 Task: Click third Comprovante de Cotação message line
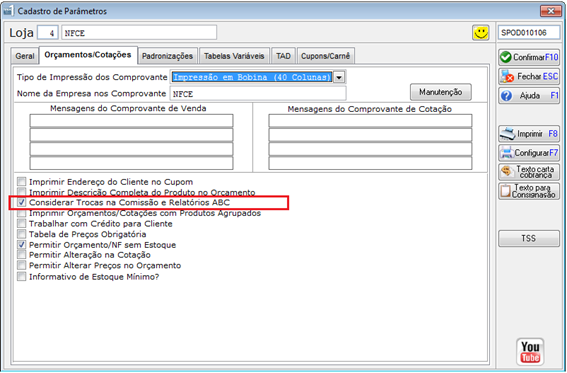click(x=370, y=149)
